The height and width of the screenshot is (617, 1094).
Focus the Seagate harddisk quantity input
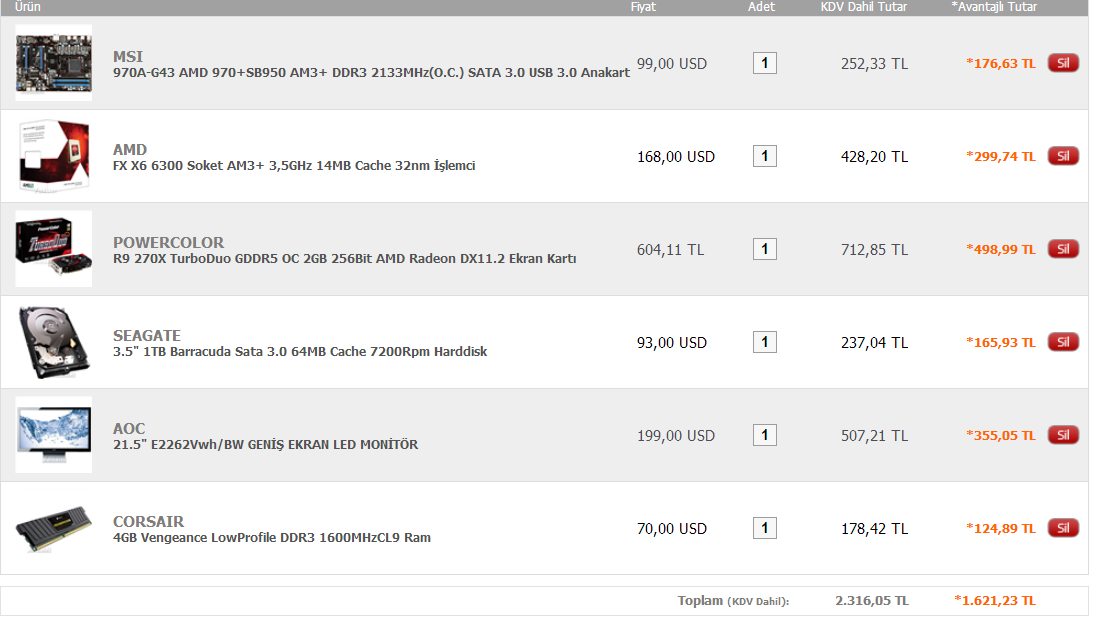[x=764, y=342]
